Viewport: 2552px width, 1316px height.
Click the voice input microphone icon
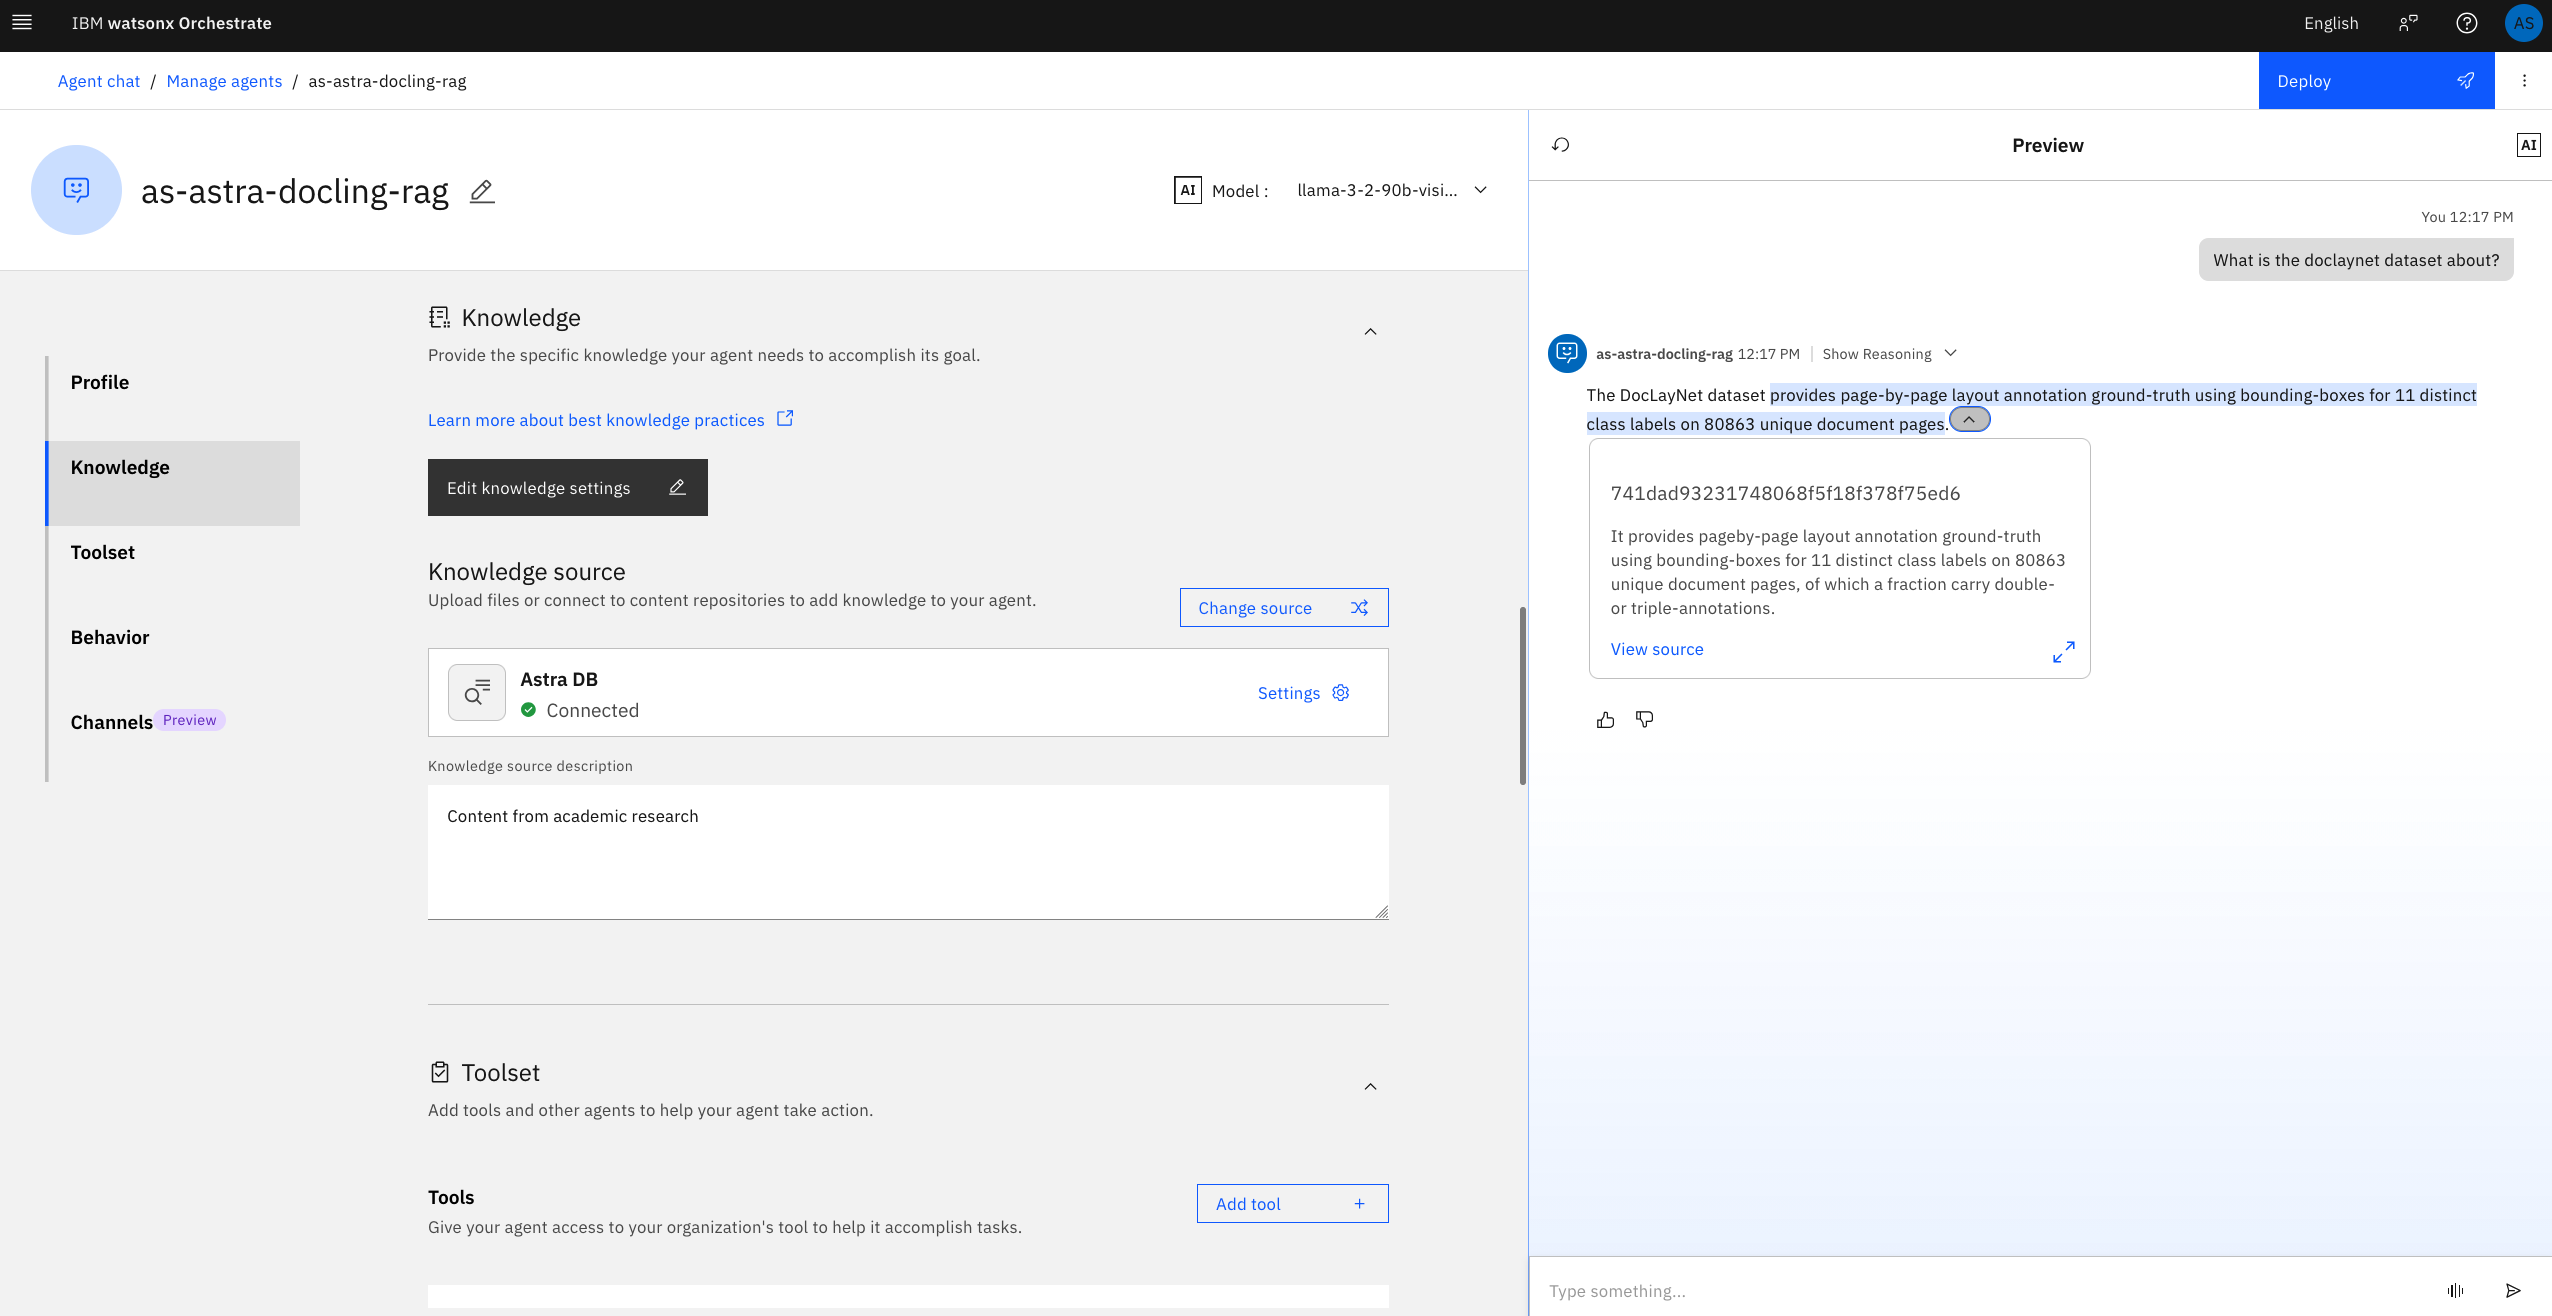click(2455, 1291)
